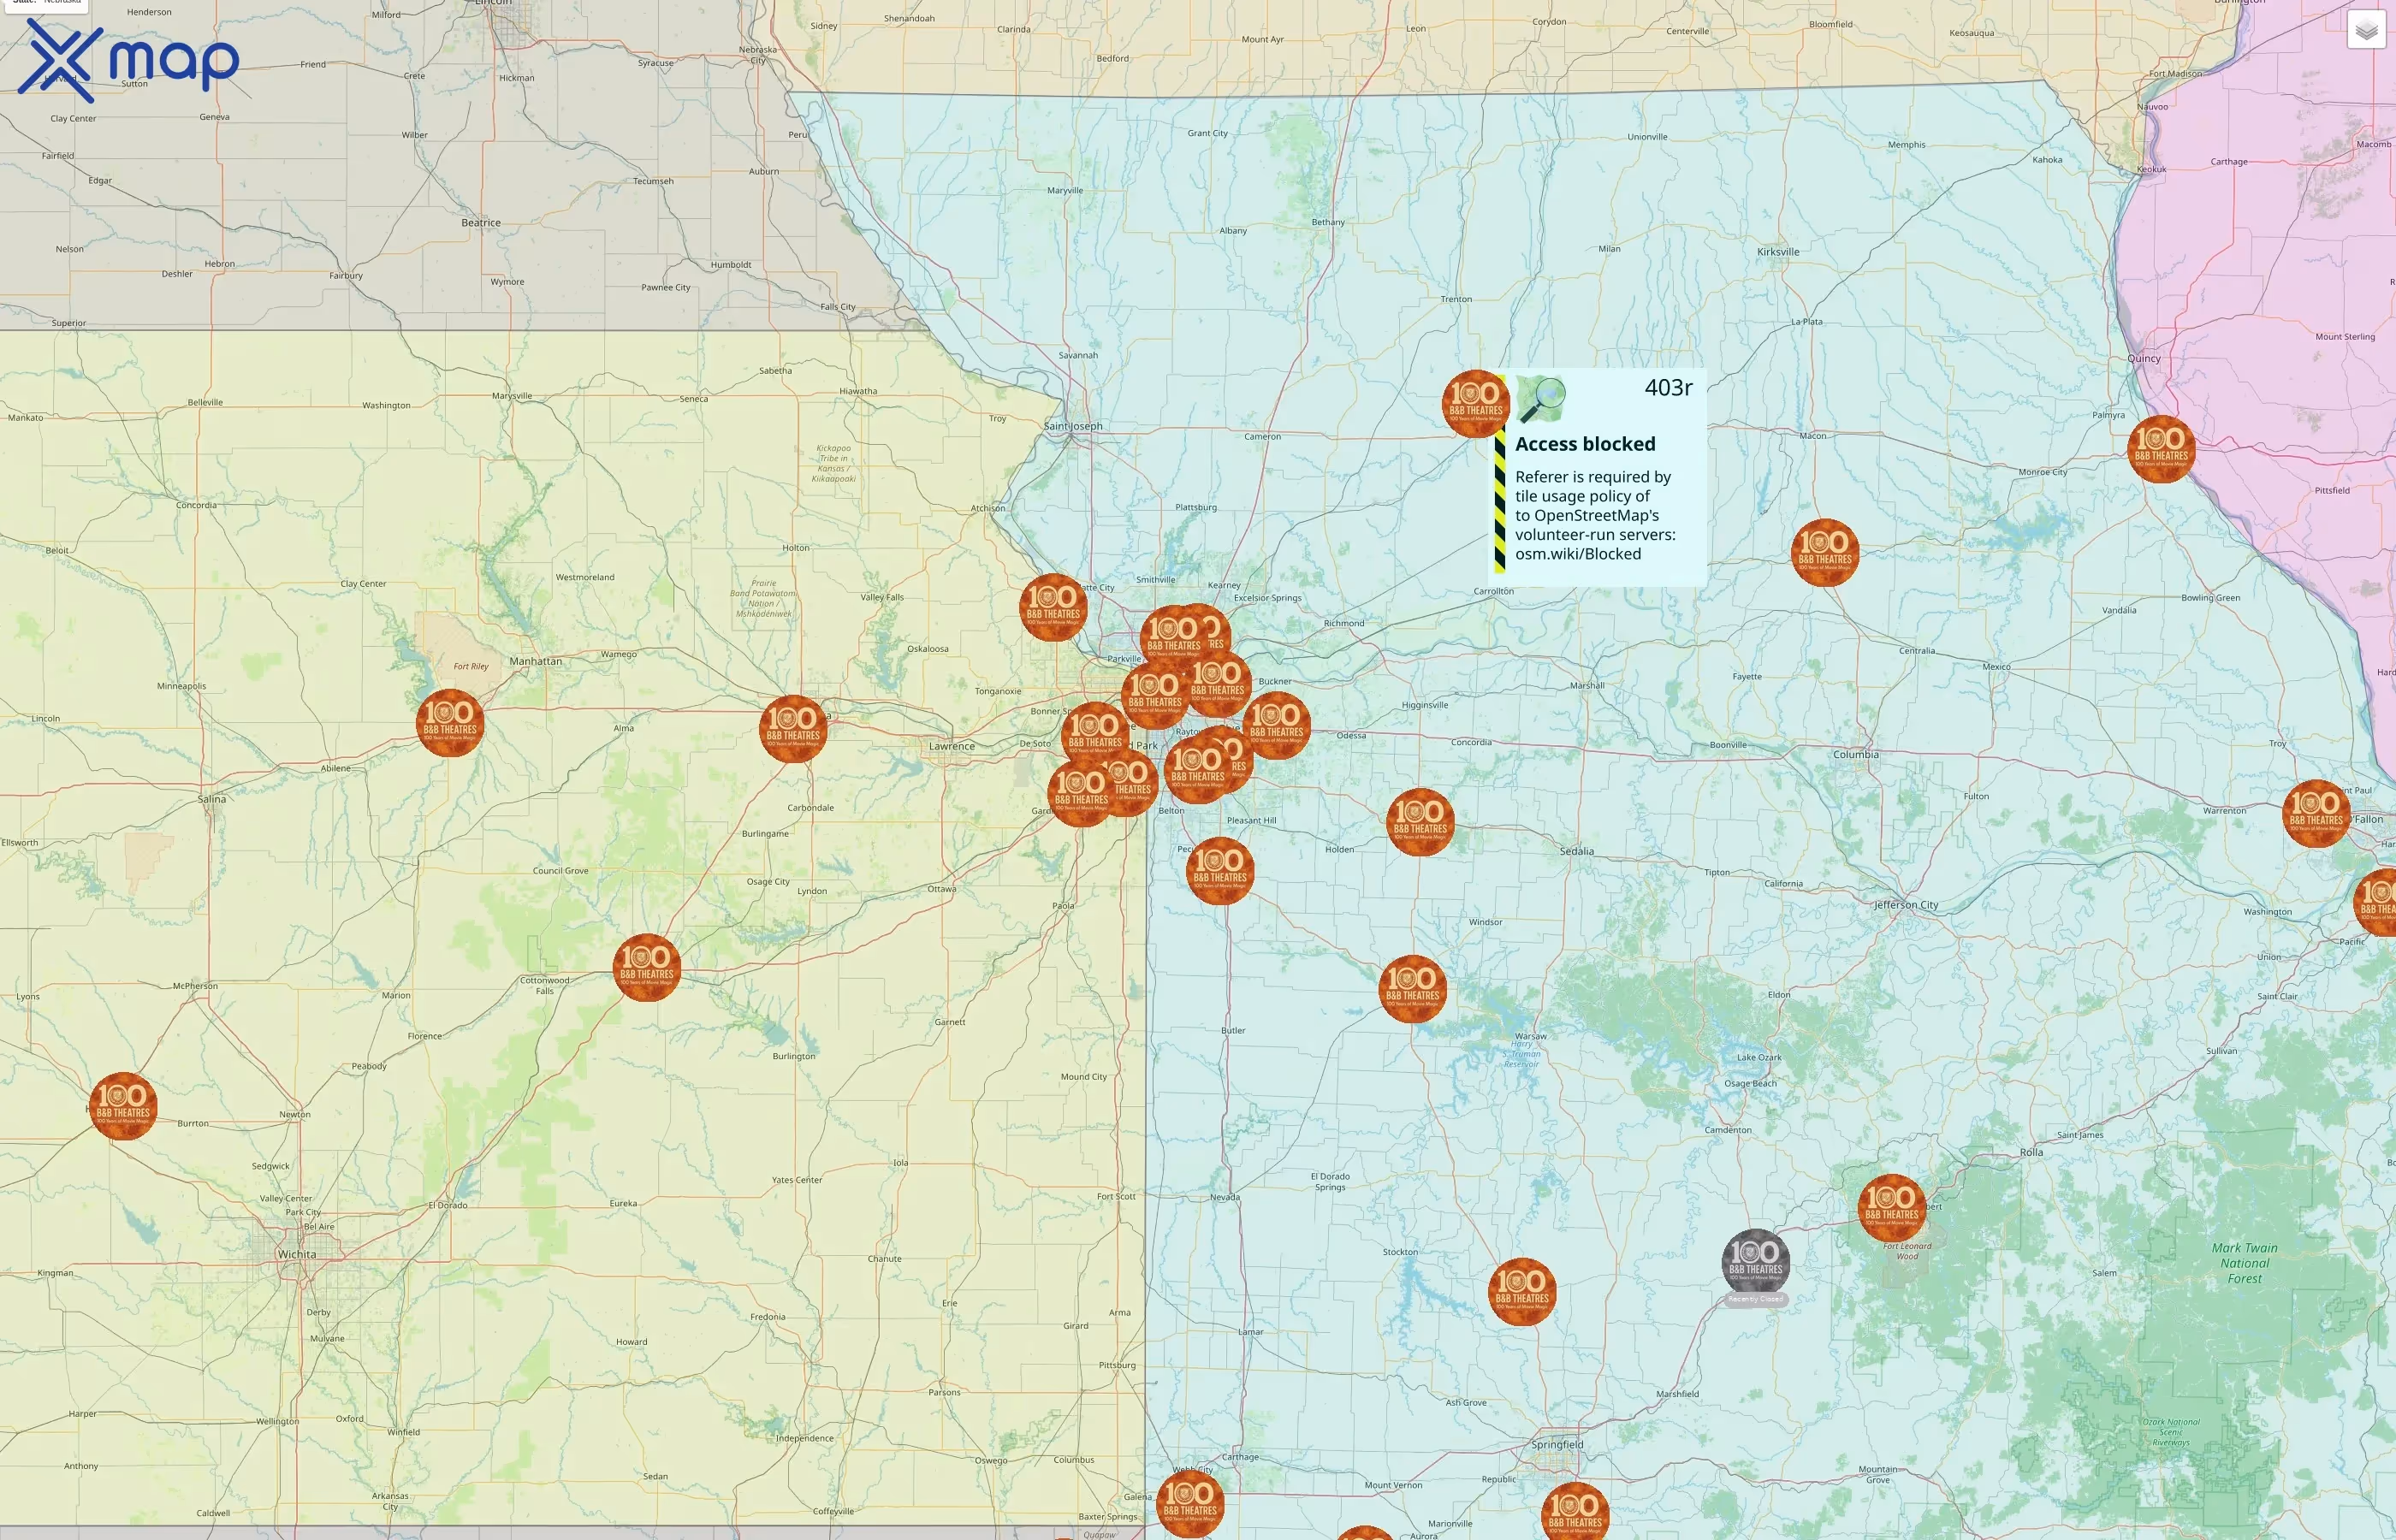This screenshot has height=1540, width=2396.
Task: Click the Sedalia city label
Action: coord(1577,851)
